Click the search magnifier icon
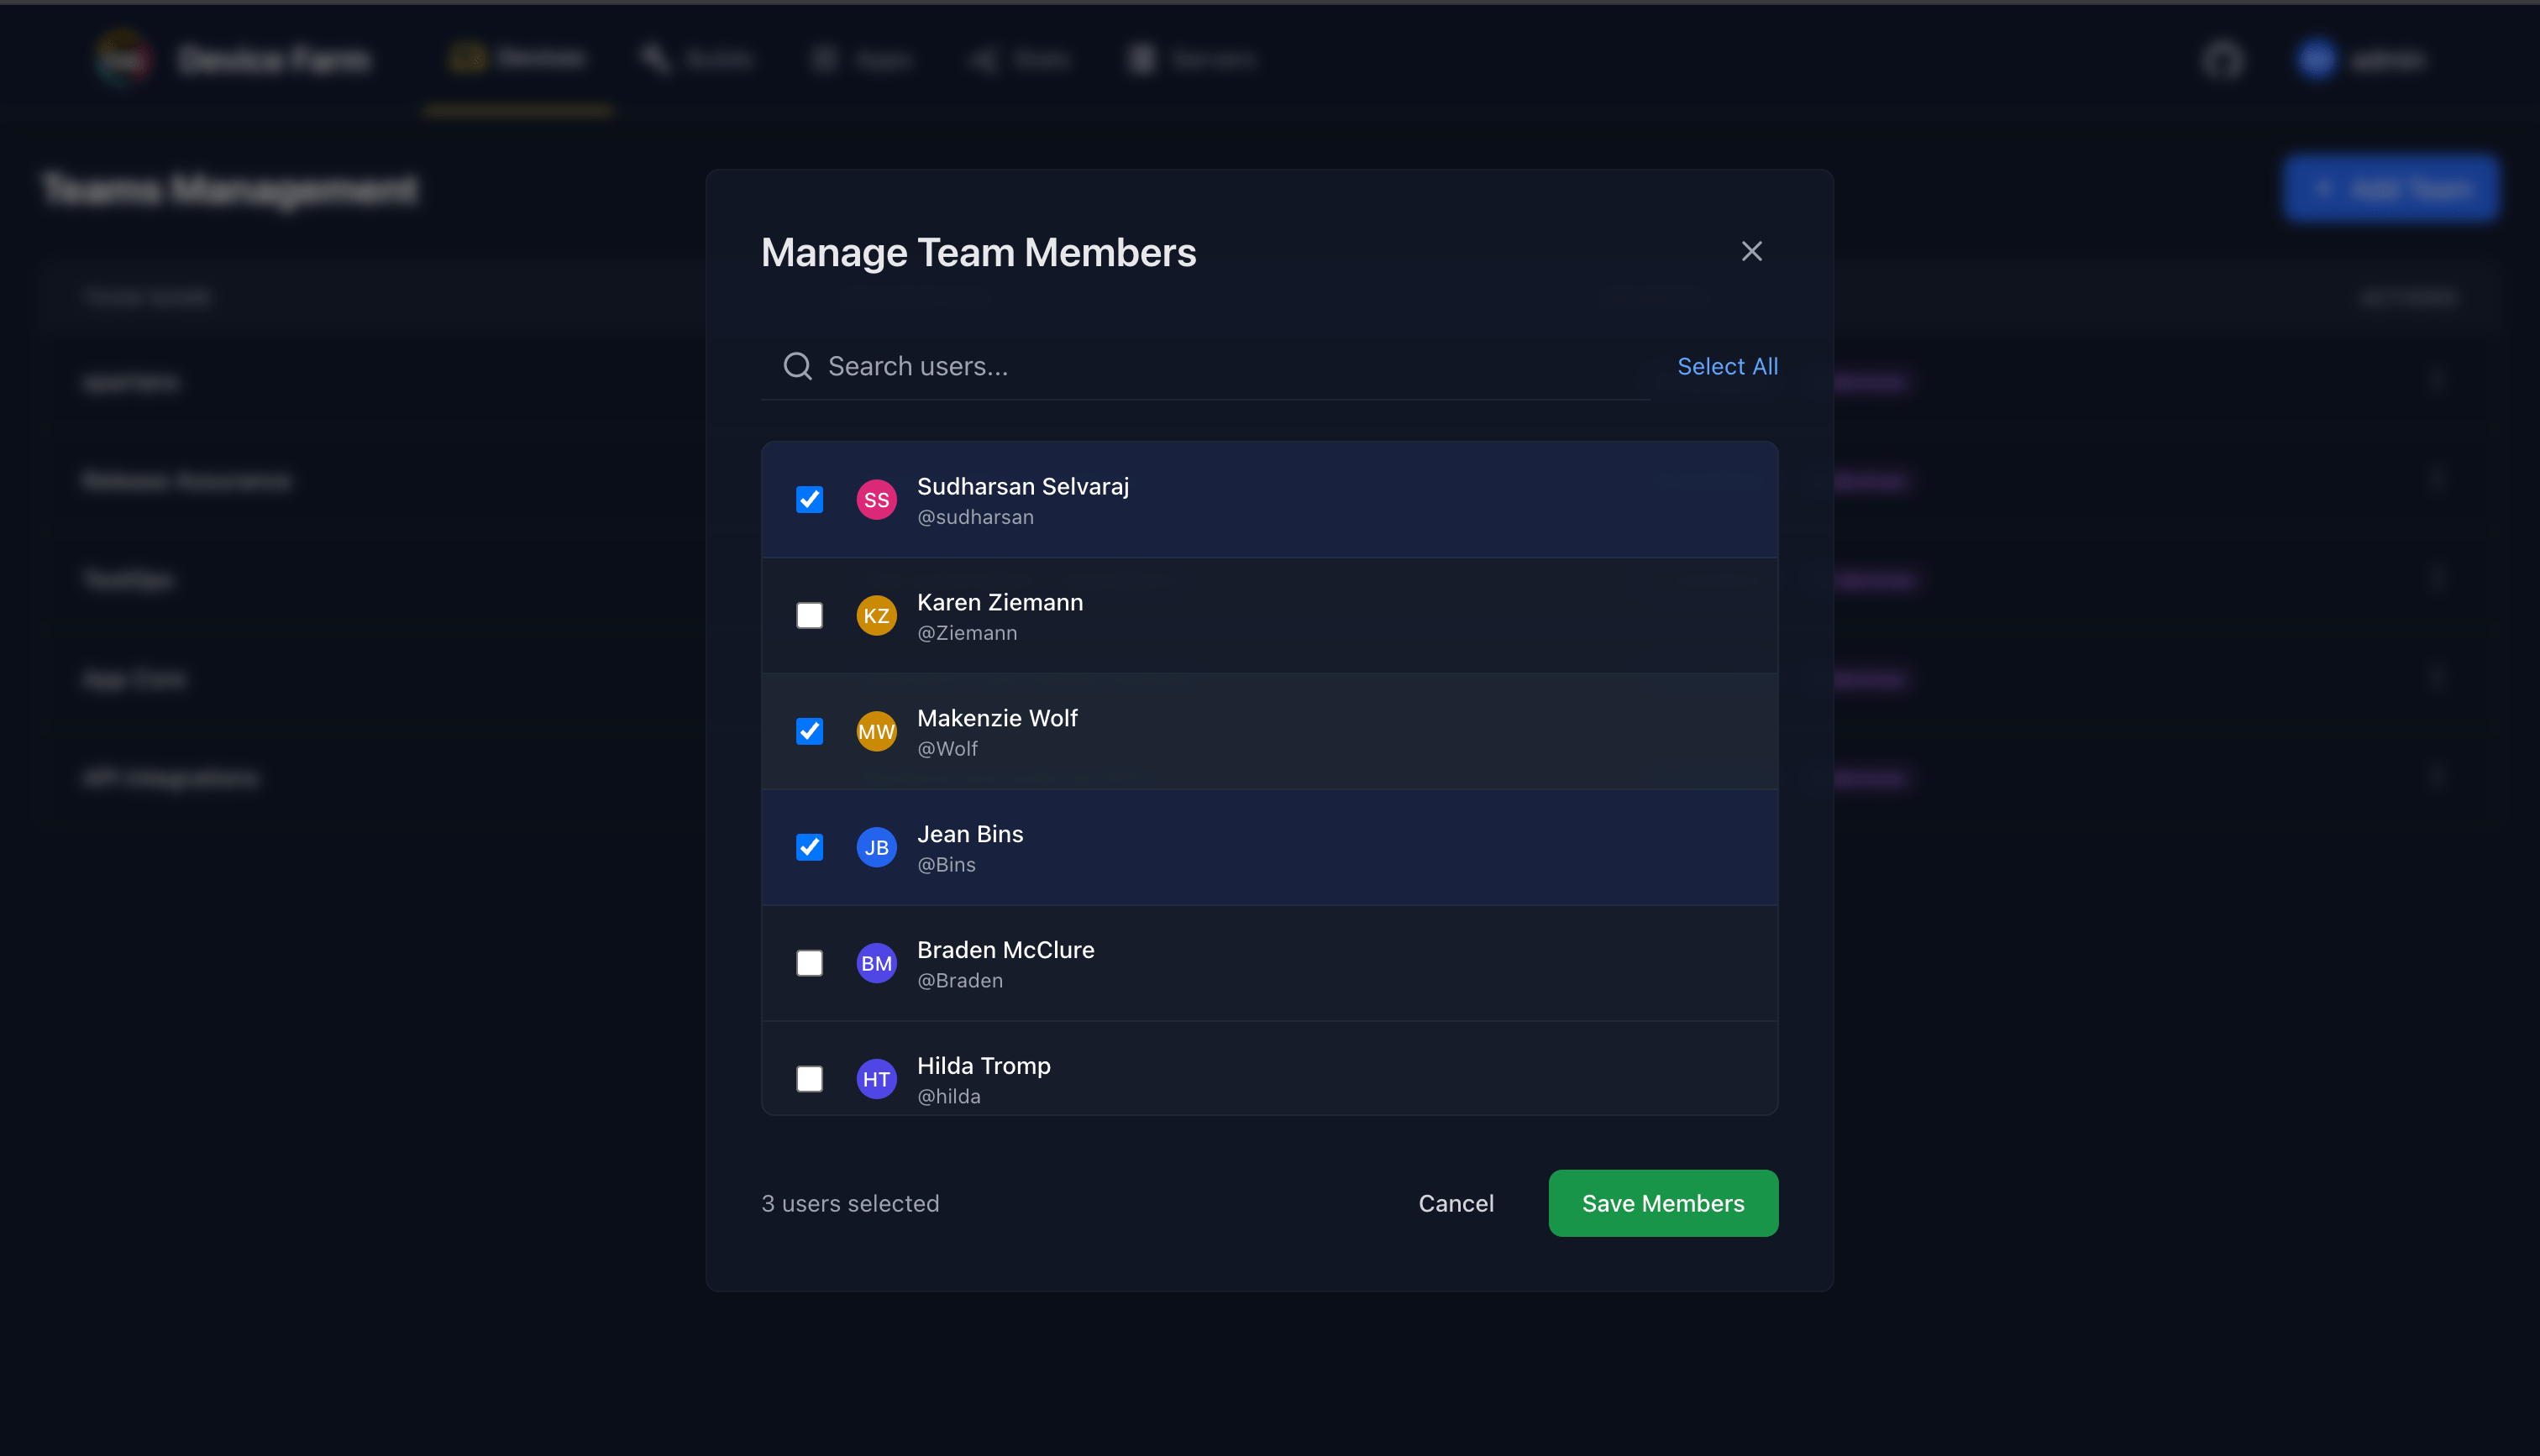Image resolution: width=2540 pixels, height=1456 pixels. (x=797, y=366)
